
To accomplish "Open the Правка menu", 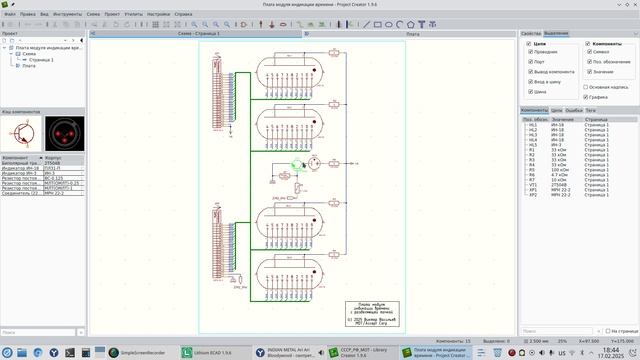I will (x=28, y=14).
